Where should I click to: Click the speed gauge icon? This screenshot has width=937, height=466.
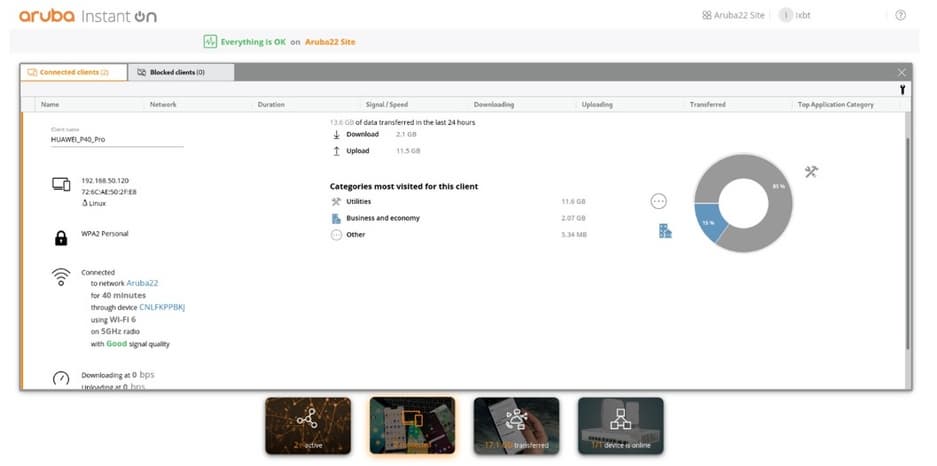point(61,378)
